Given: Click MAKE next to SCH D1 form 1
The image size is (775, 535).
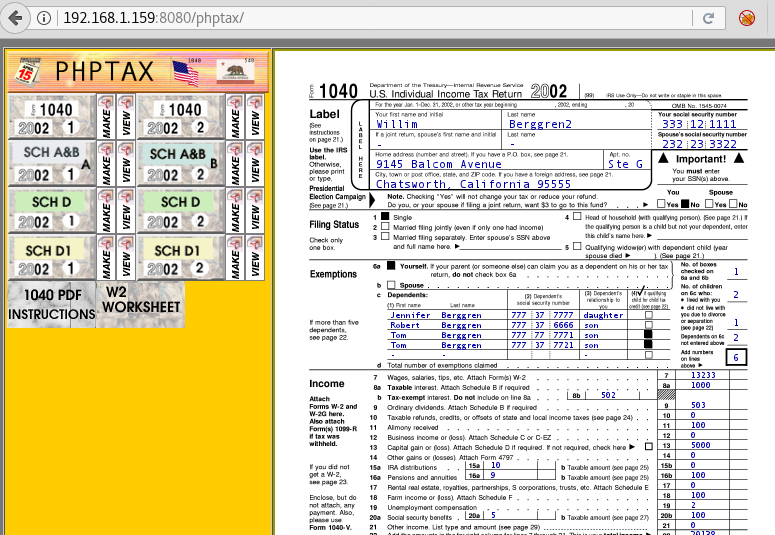Looking at the screenshot, I should [x=106, y=258].
